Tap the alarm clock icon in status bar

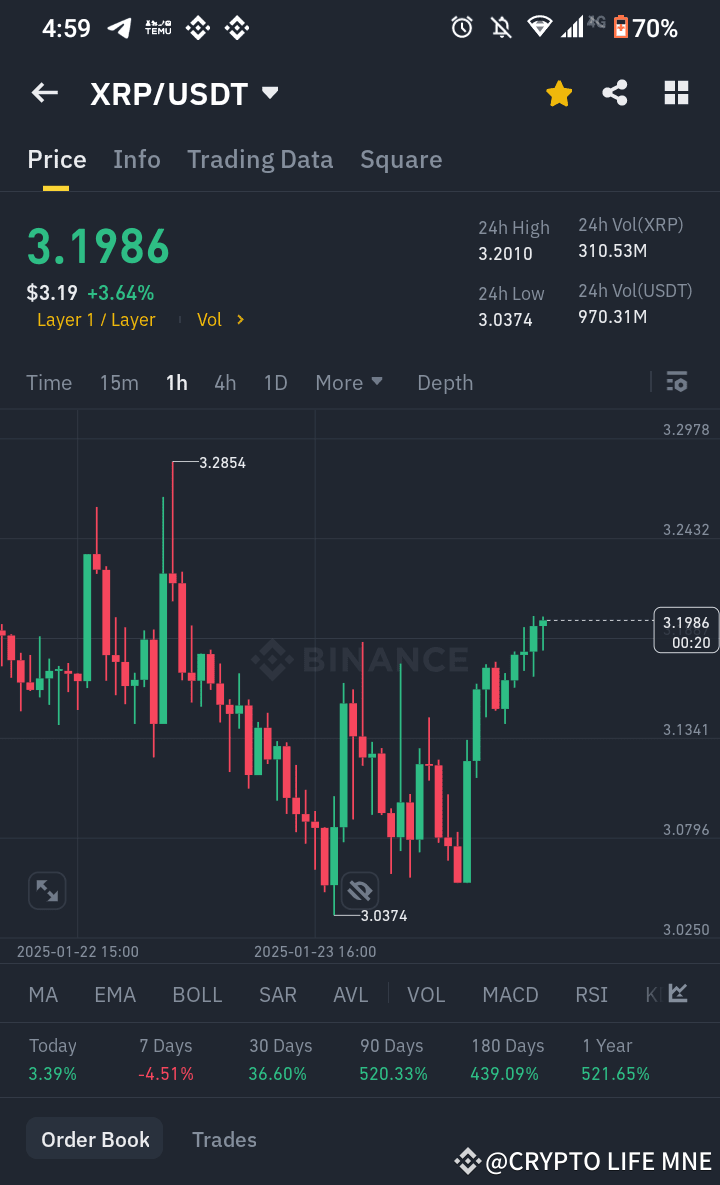[461, 27]
